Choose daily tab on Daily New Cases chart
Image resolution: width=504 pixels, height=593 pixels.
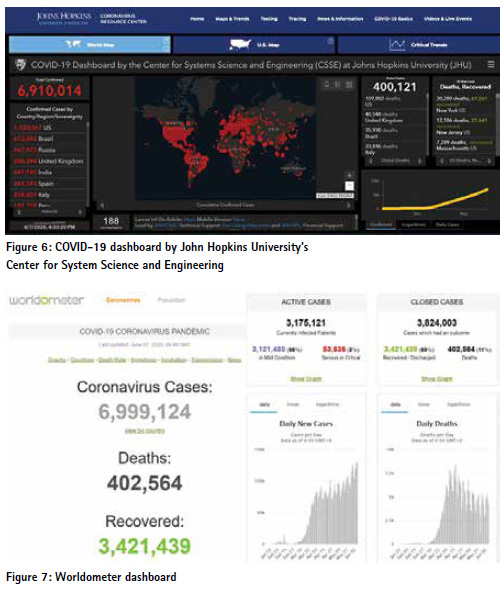[264, 405]
